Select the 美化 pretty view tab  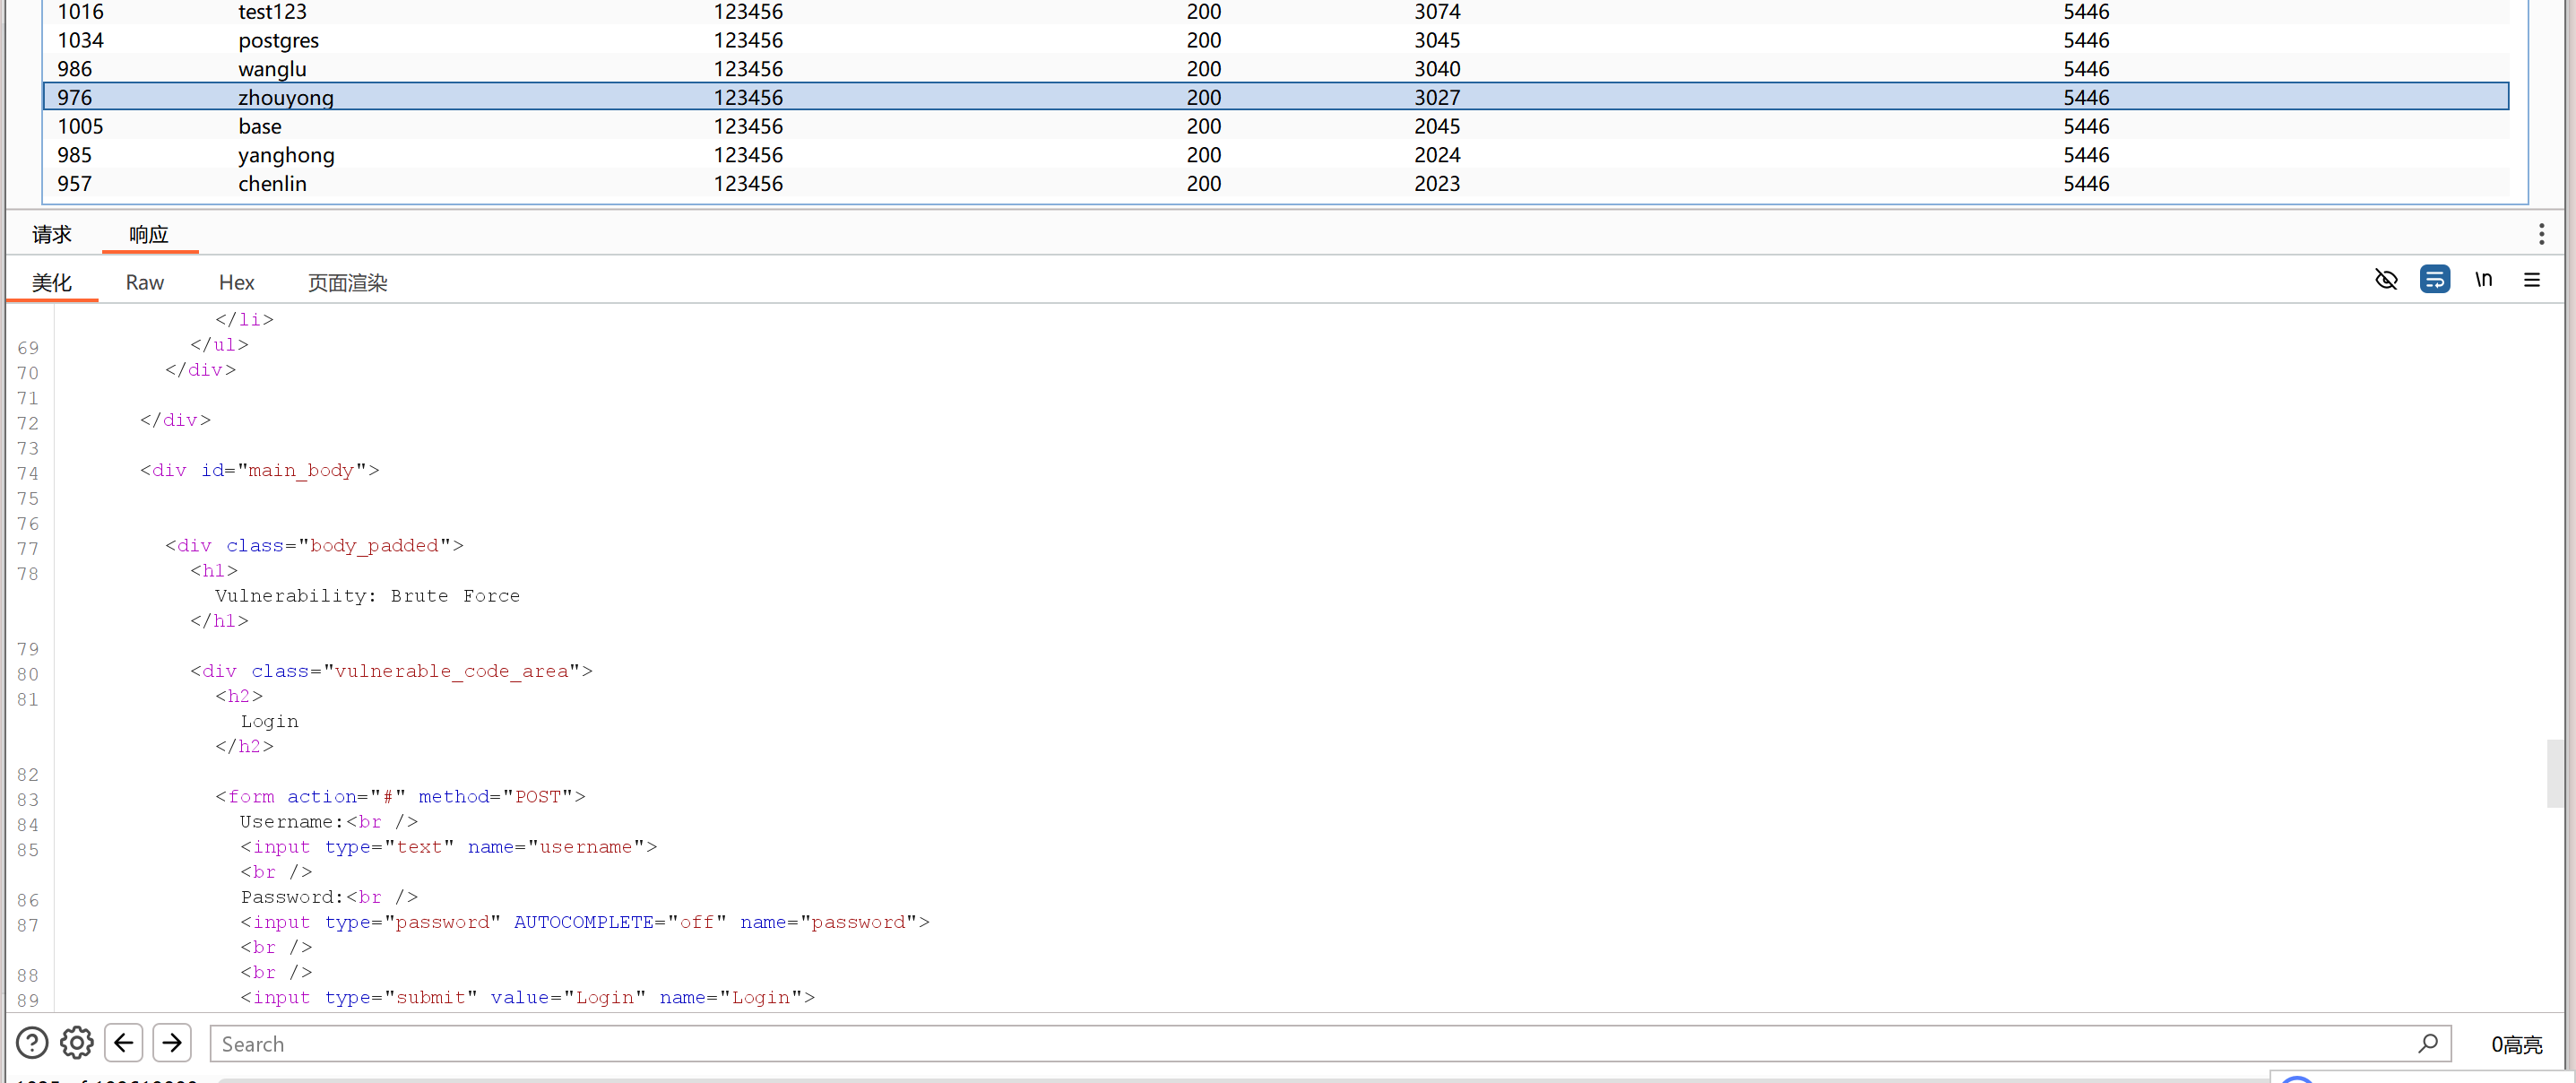click(x=52, y=282)
